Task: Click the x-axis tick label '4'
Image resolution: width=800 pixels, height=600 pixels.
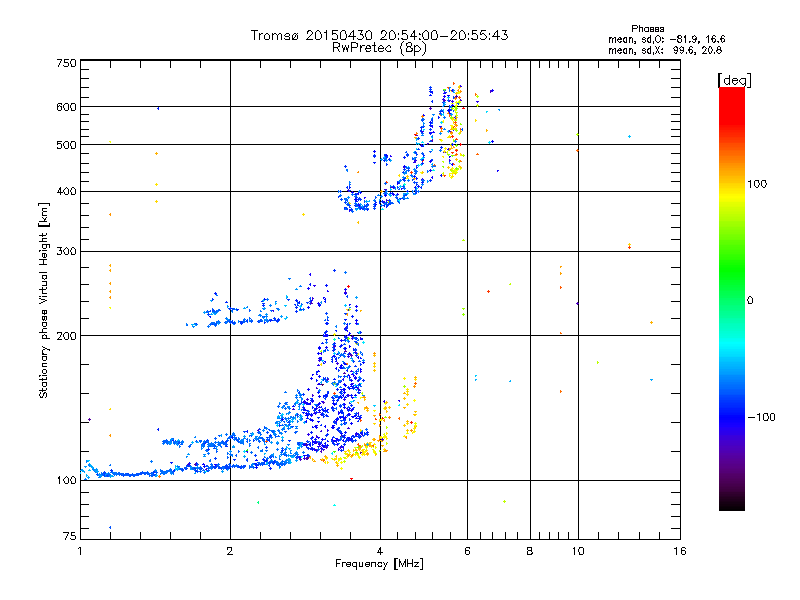Action: (x=380, y=551)
